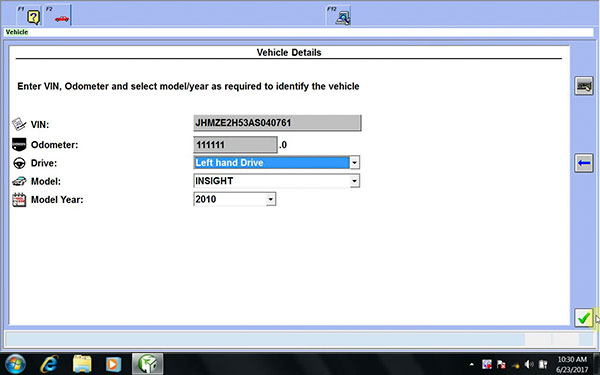Image resolution: width=600 pixels, height=375 pixels.
Task: Open the F12 system tools icon
Action: pos(338,15)
